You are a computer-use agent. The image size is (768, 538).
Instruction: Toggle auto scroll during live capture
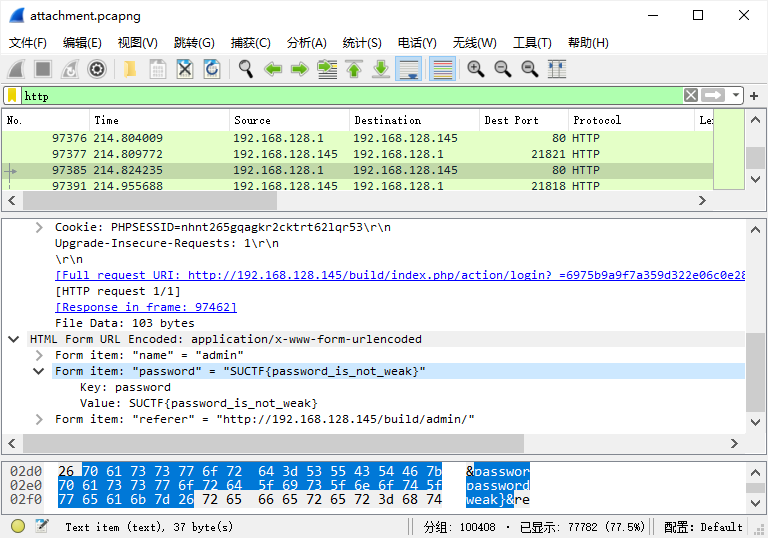[x=408, y=69]
